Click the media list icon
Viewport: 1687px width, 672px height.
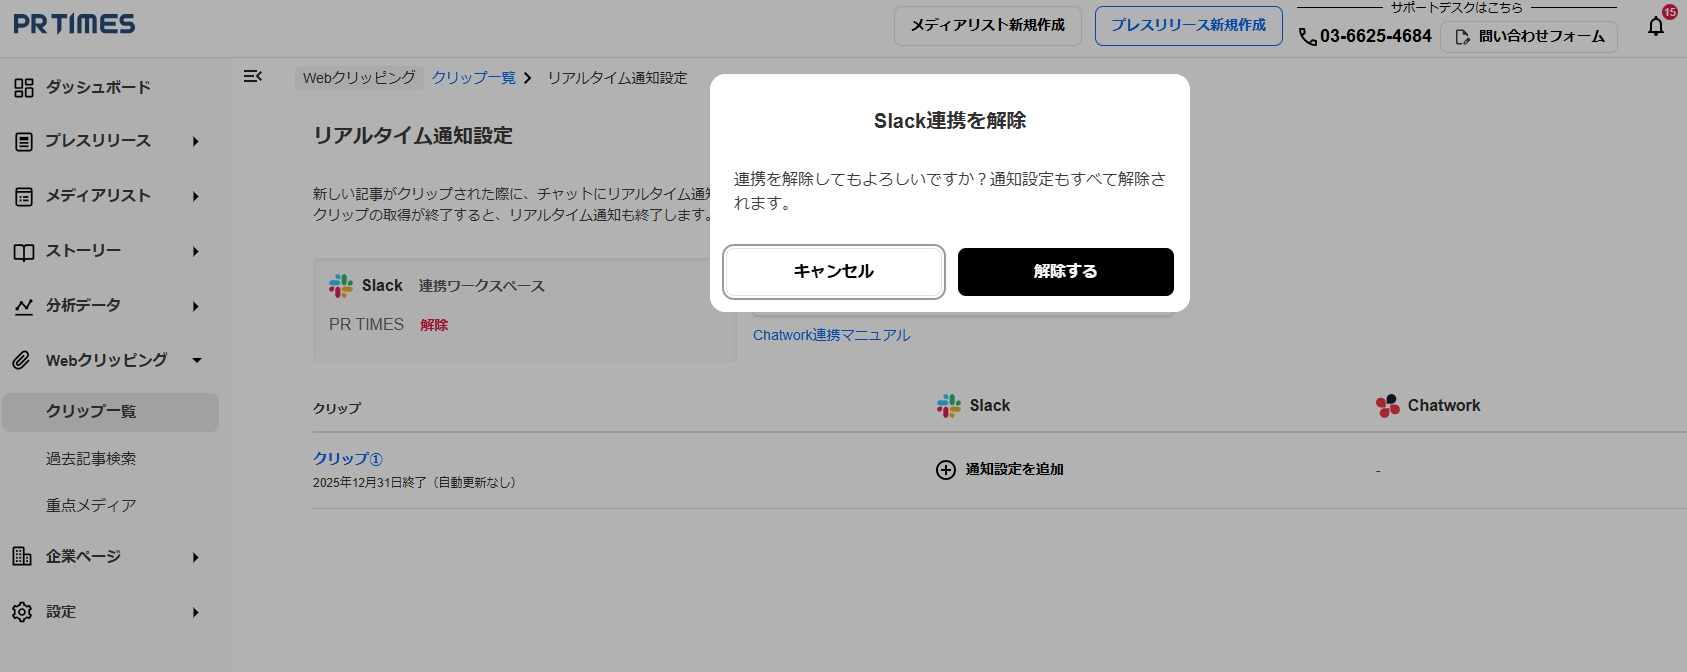click(24, 197)
